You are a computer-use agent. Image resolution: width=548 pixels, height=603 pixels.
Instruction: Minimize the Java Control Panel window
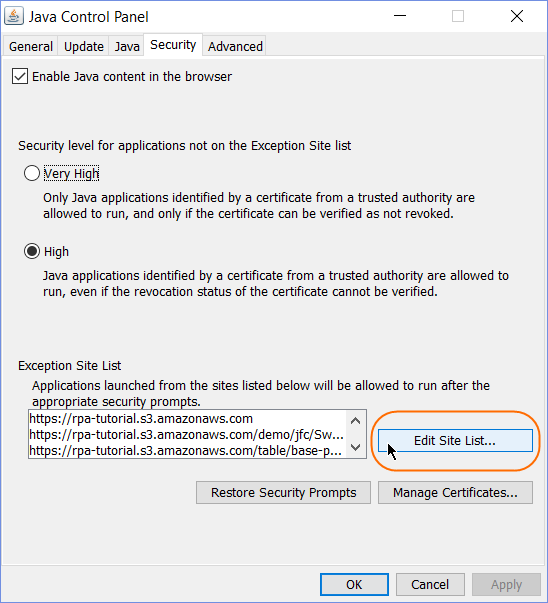(400, 16)
